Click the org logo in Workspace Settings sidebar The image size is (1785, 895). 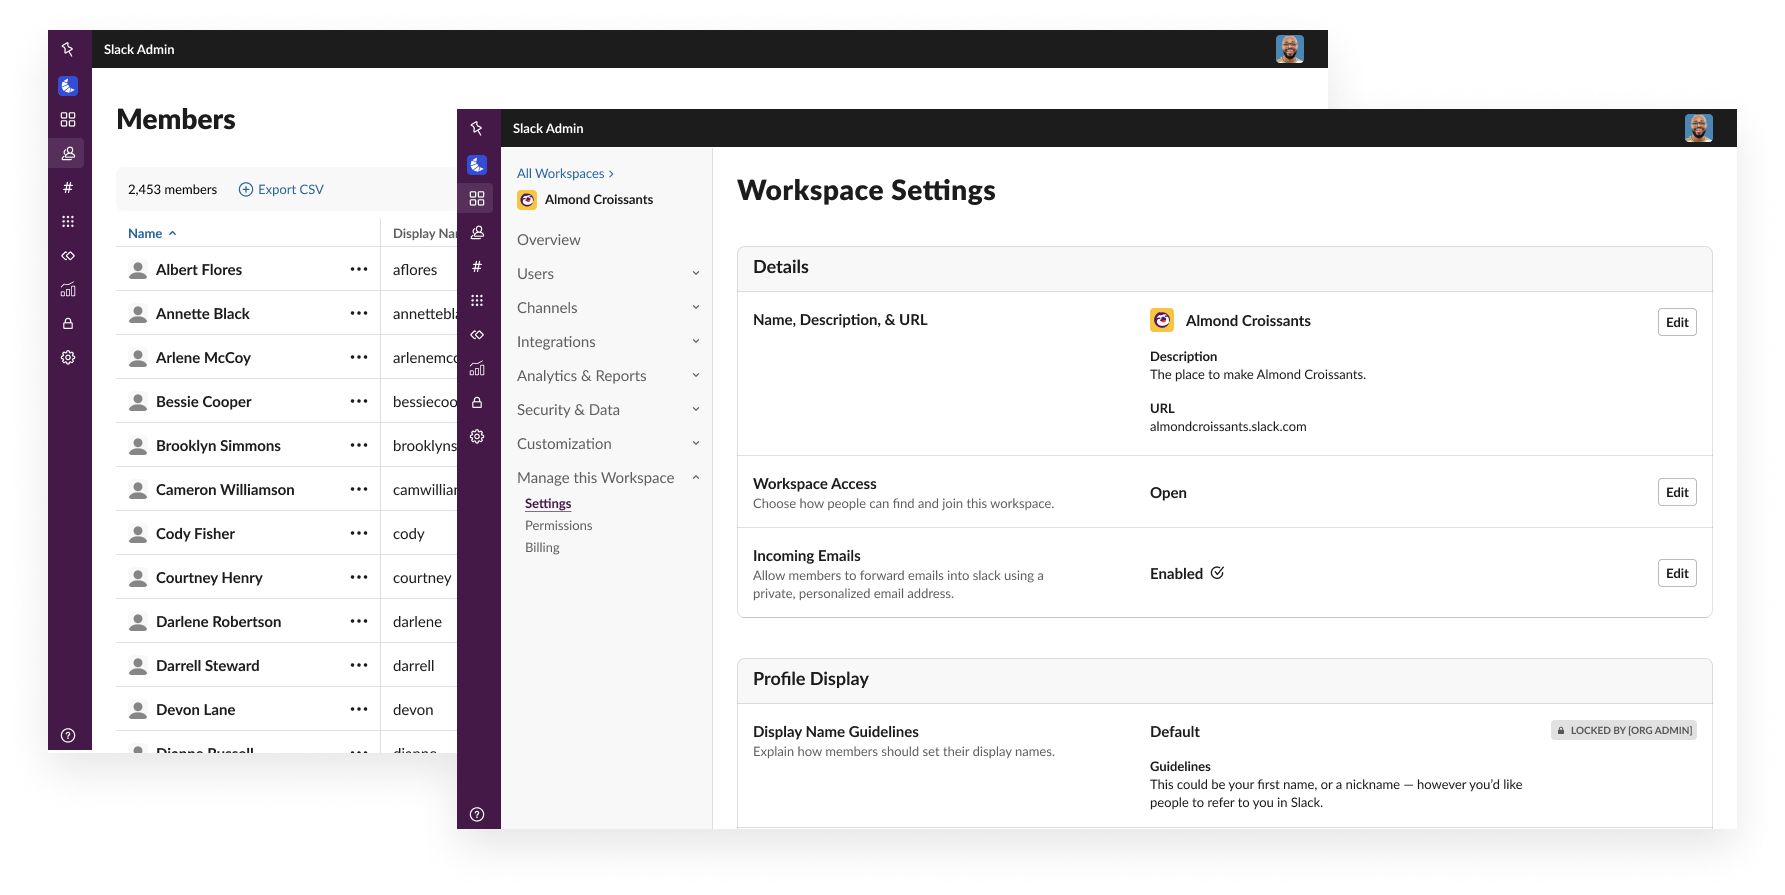(x=477, y=165)
